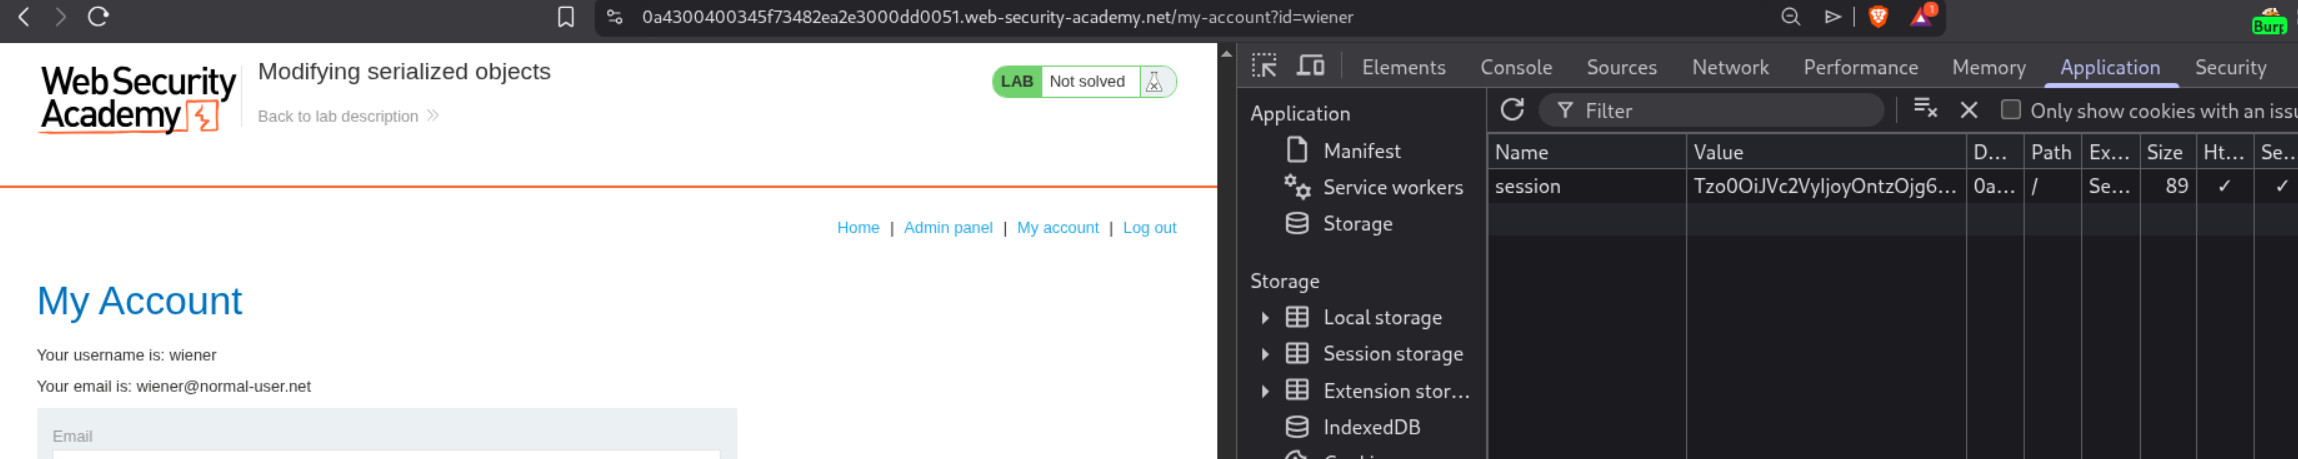Open the Brave Shields lion icon

pyautogui.click(x=1877, y=17)
